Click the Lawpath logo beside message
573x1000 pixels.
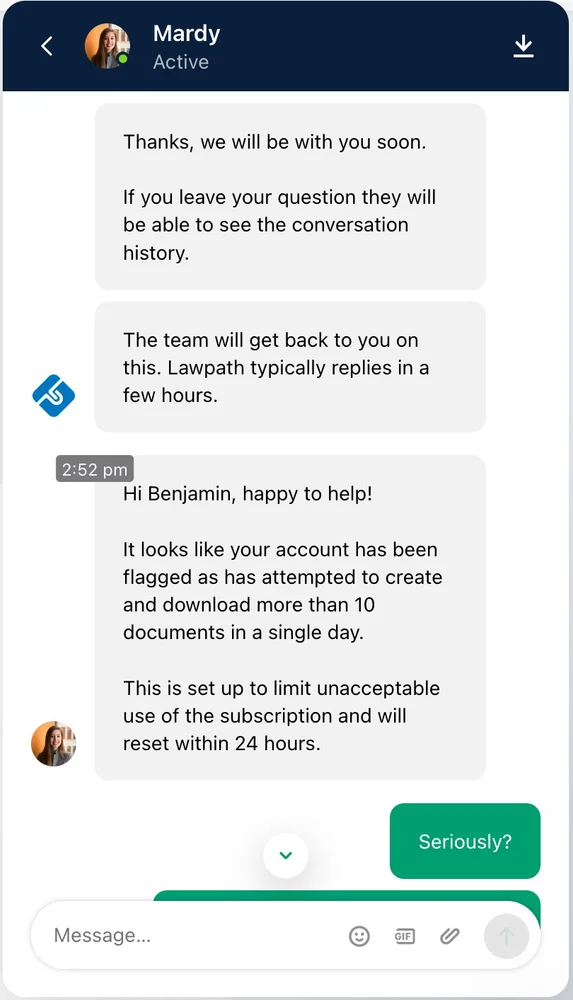coord(54,395)
